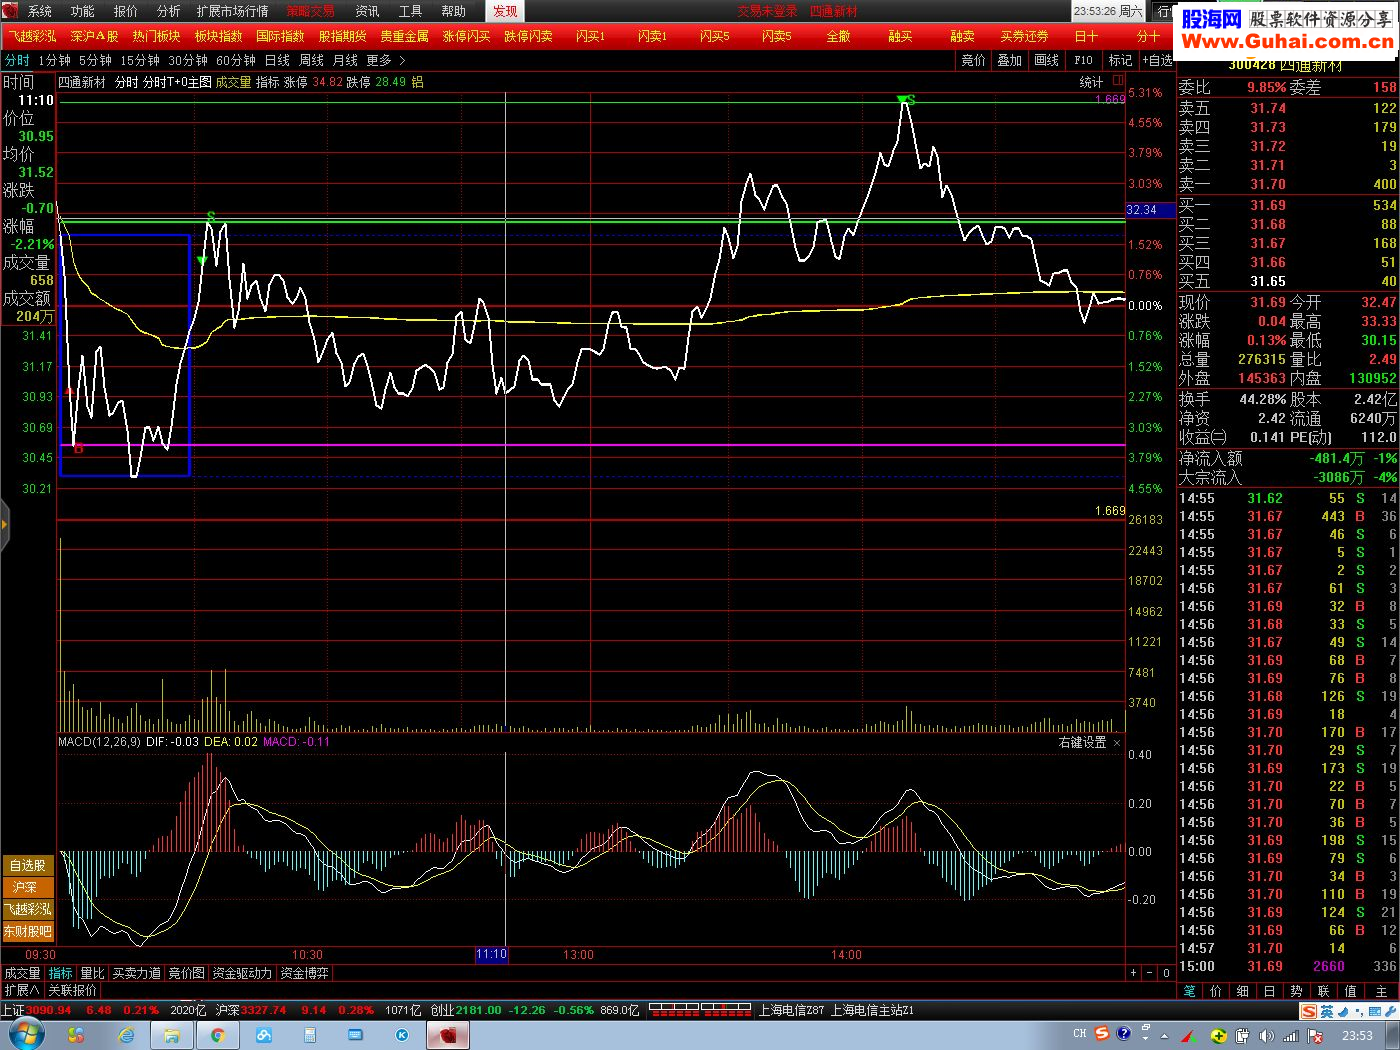The width and height of the screenshot is (1400, 1050).
Task: Click the small window icon beside 统计
Action: [1117, 80]
